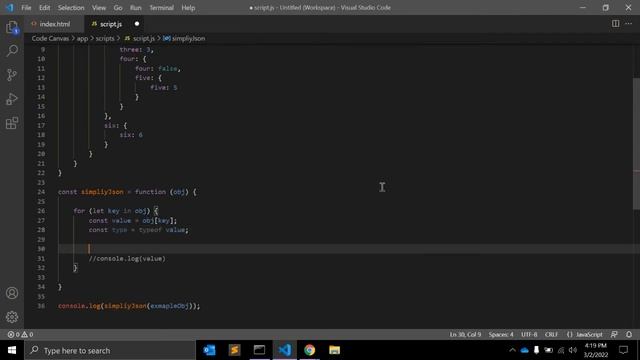The image size is (640, 360).
Task: Open the Source Control view
Action: (12, 75)
